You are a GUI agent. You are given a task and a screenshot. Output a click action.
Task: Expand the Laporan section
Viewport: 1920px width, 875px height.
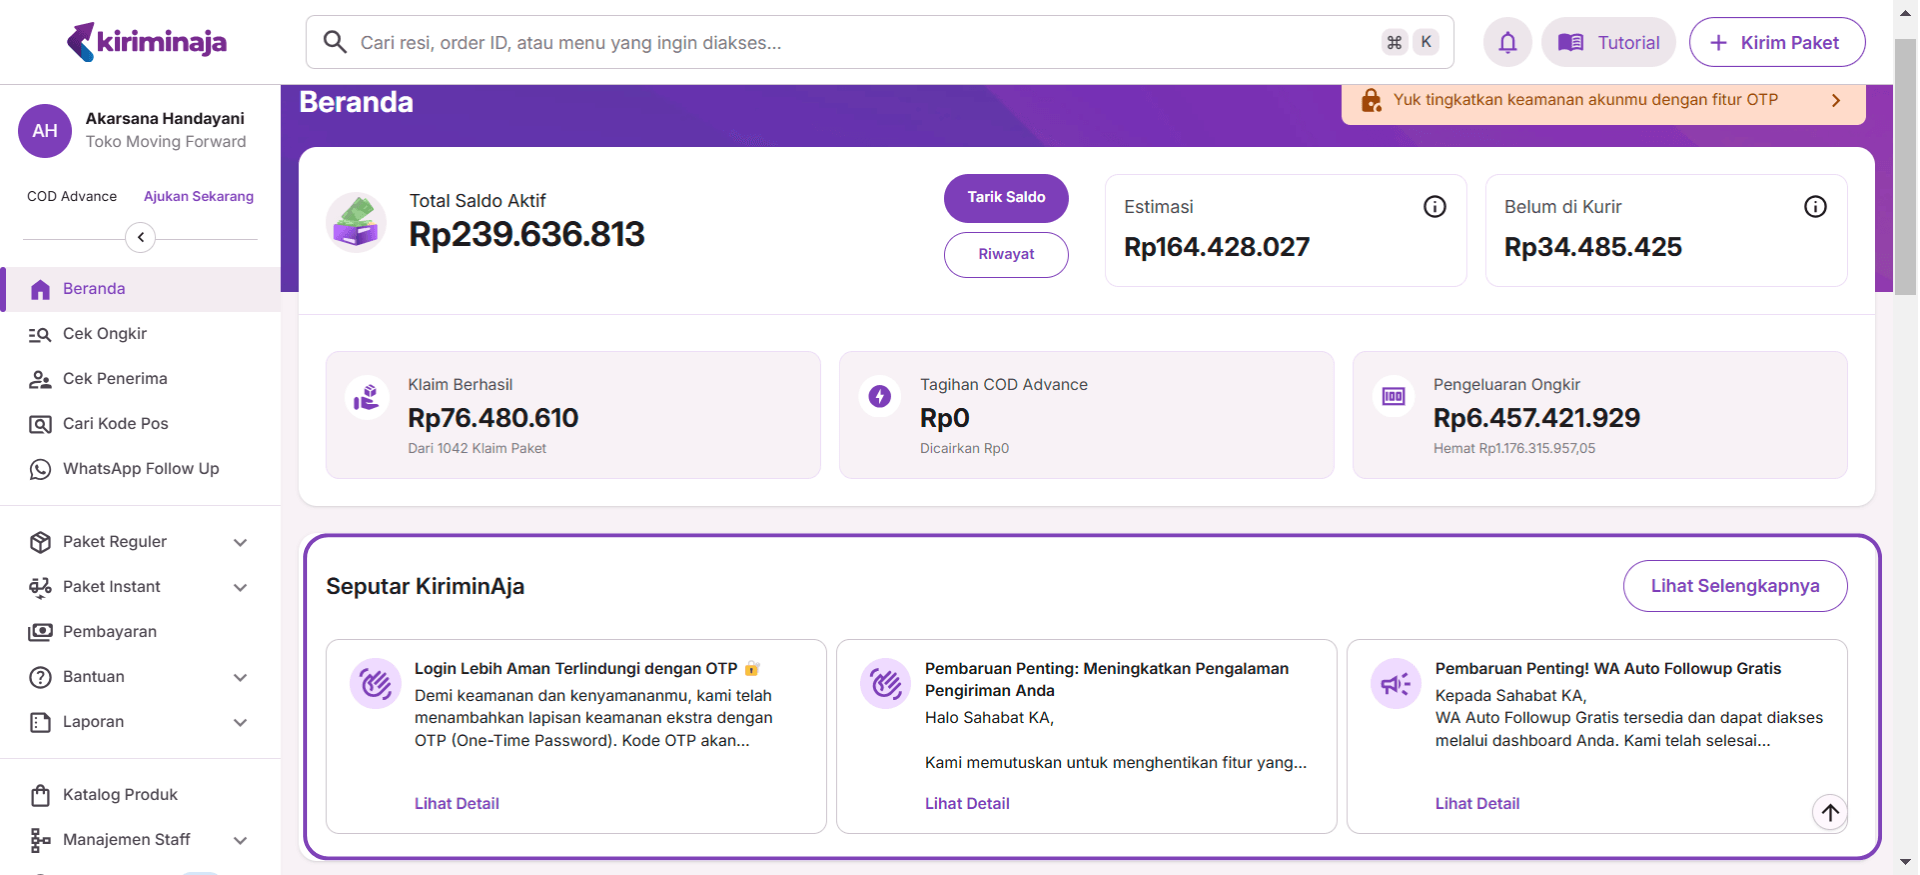tap(240, 722)
